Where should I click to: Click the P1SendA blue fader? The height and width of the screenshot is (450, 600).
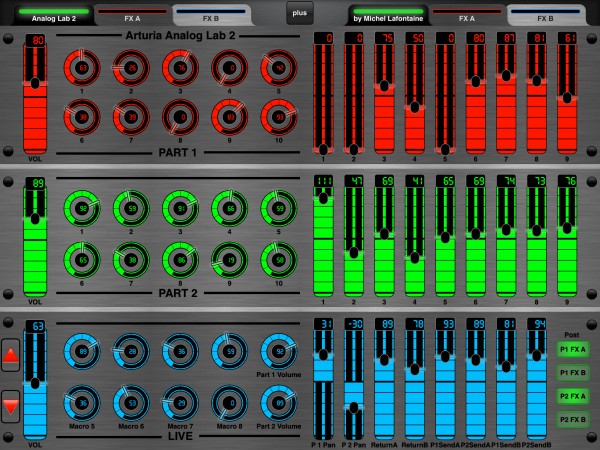point(445,385)
